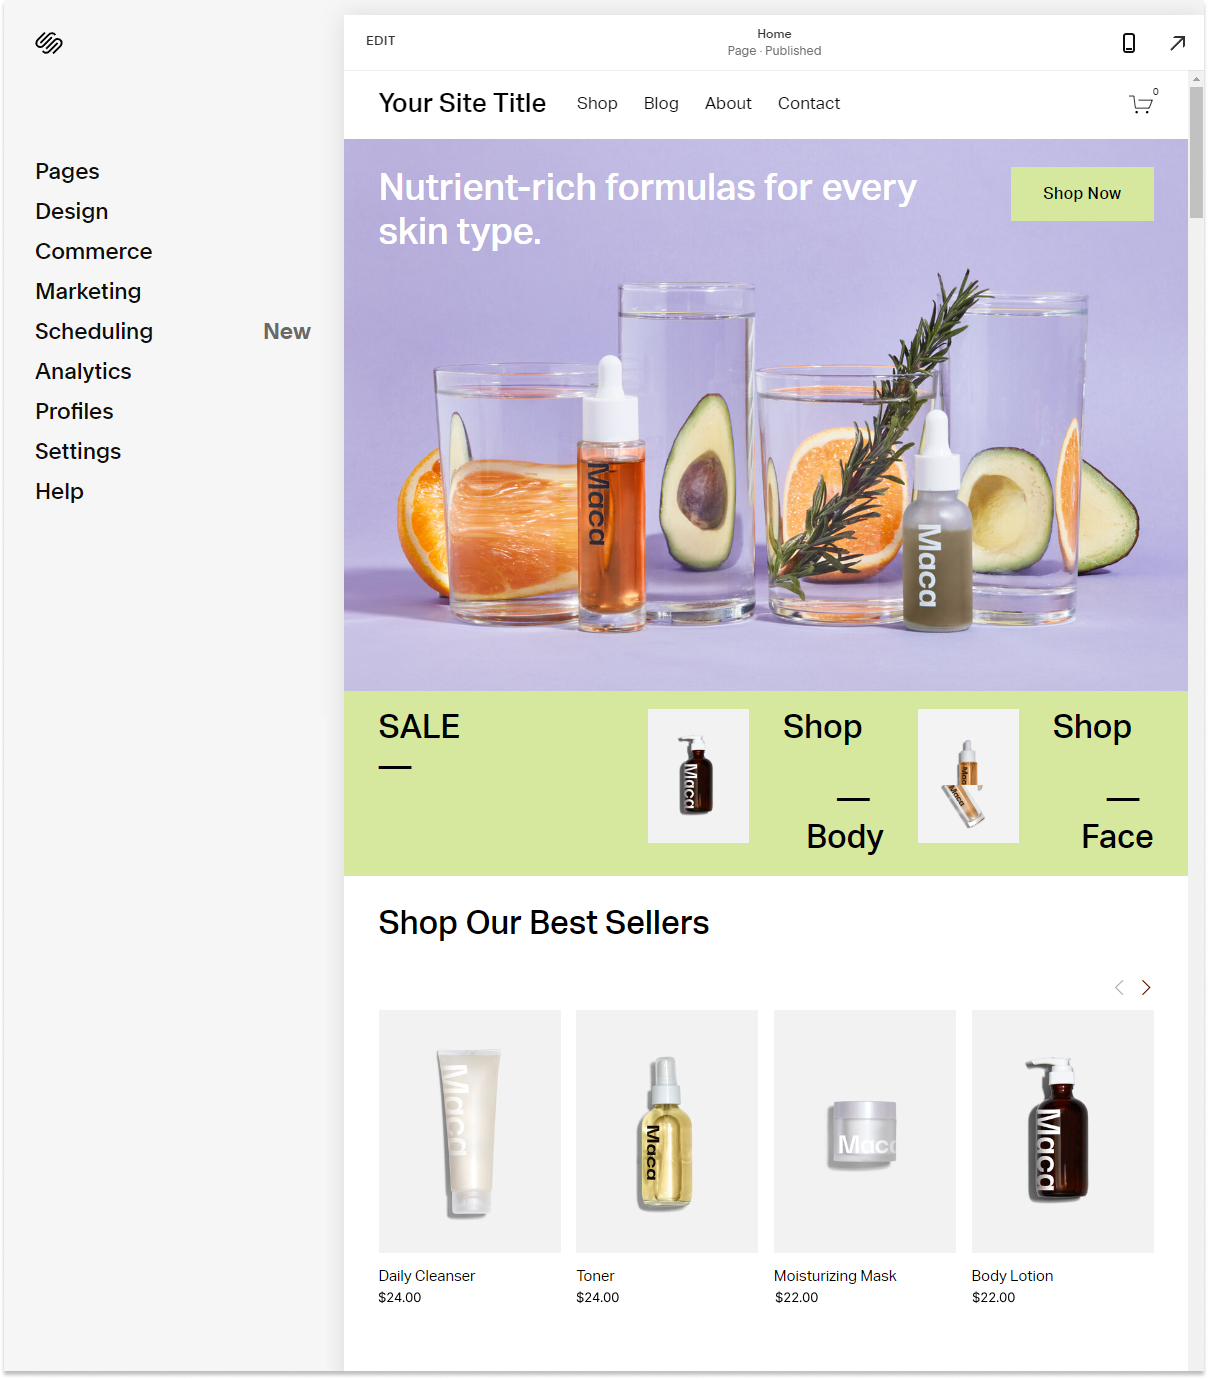This screenshot has width=1208, height=1379.
Task: Click the EDIT button
Action: pos(380,41)
